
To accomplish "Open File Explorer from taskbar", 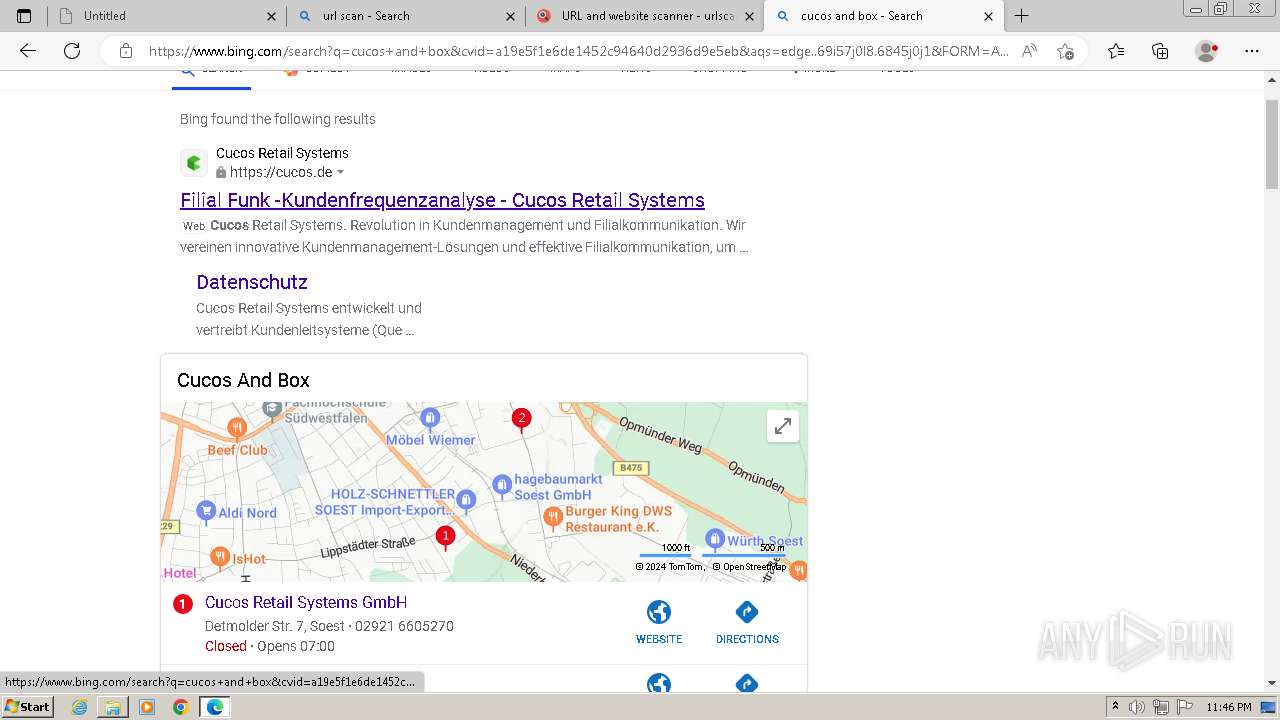I will [113, 707].
